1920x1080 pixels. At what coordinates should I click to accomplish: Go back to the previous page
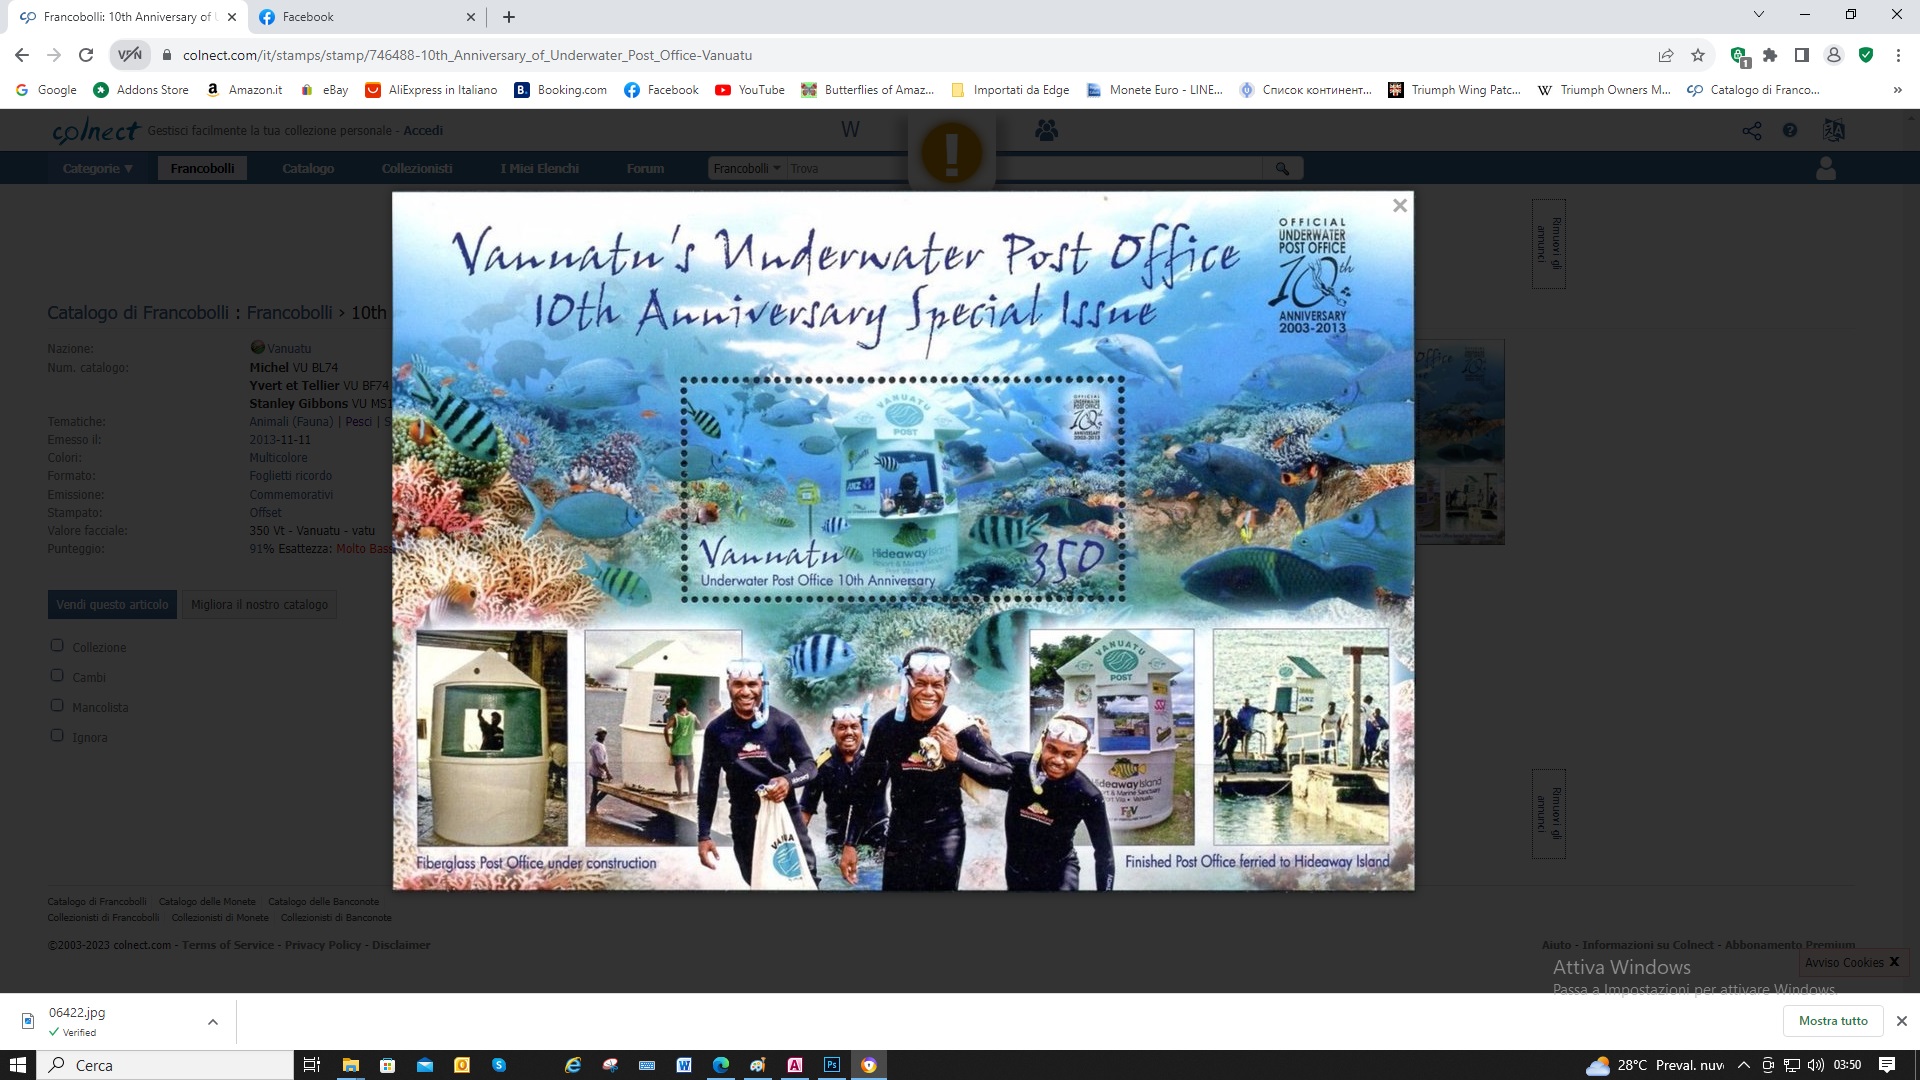[22, 55]
